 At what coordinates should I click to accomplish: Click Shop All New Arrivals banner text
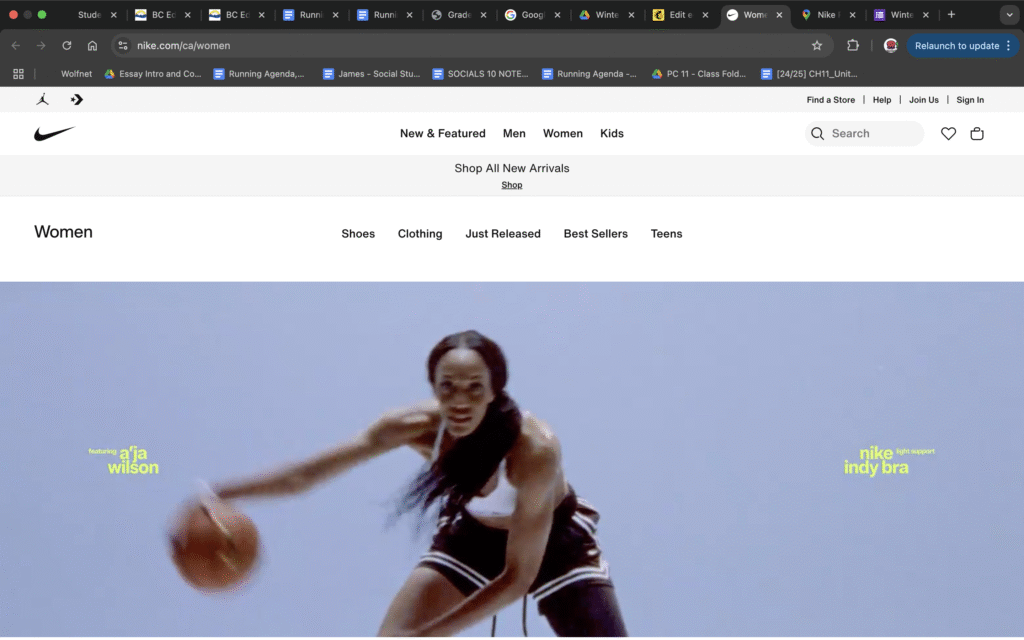(x=512, y=168)
